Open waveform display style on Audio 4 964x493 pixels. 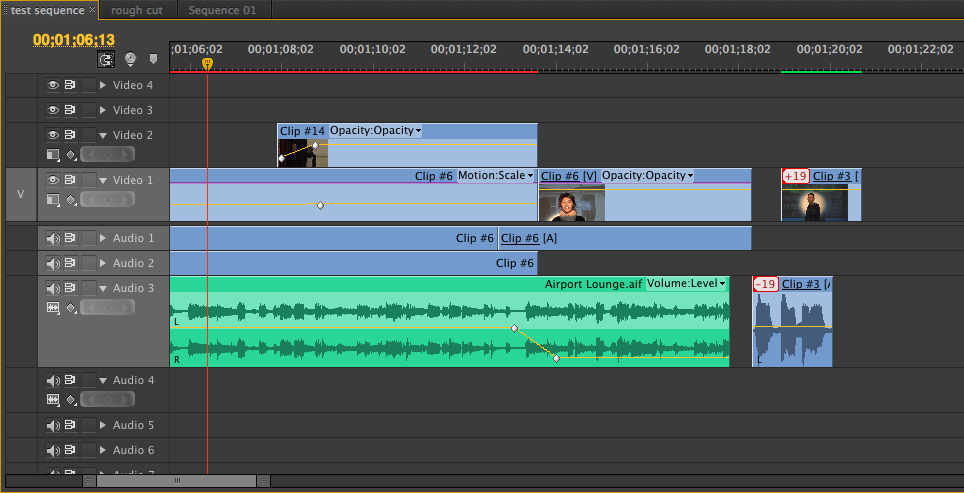(53, 400)
